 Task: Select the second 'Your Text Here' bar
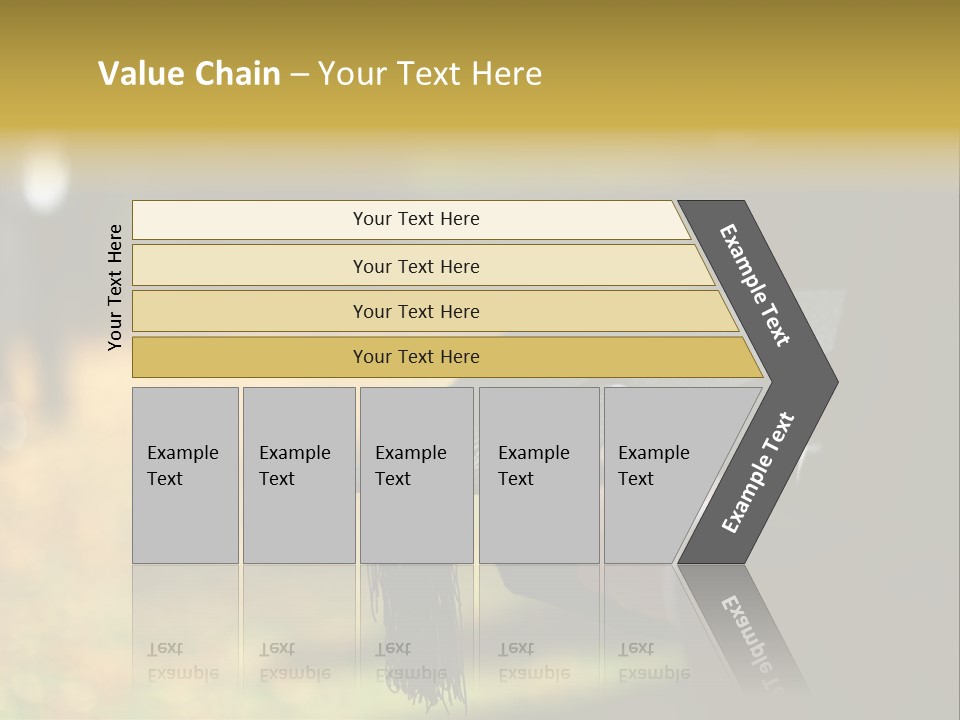(x=415, y=266)
